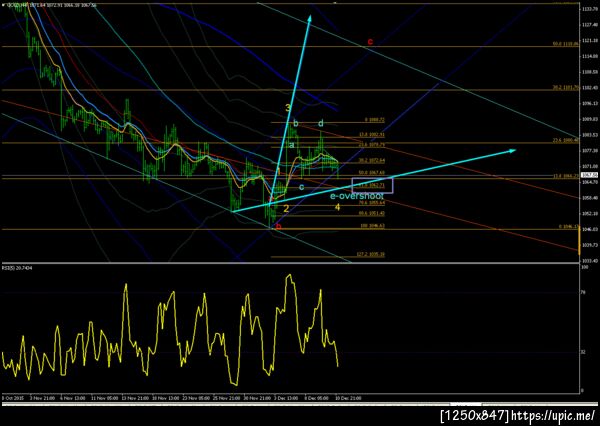
Task: Click the Fibonacci "100 1046.63" level label
Action: point(373,226)
